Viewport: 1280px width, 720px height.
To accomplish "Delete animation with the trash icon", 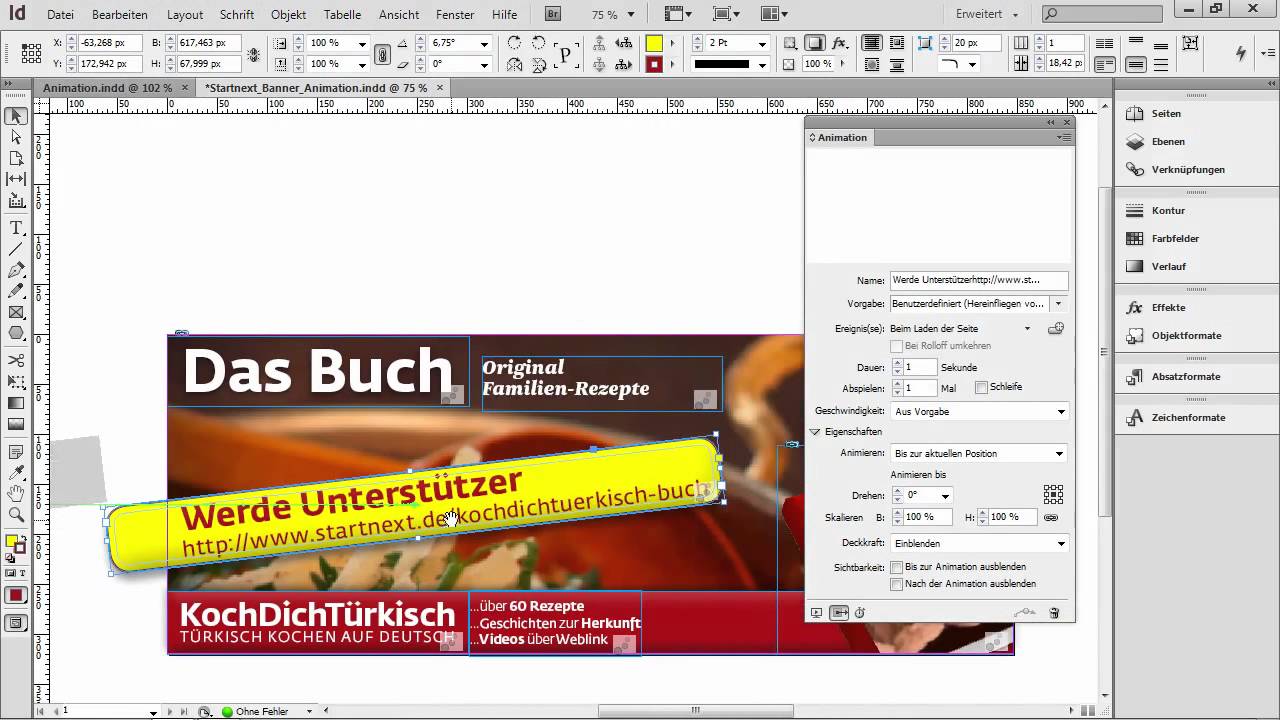I will (1054, 613).
